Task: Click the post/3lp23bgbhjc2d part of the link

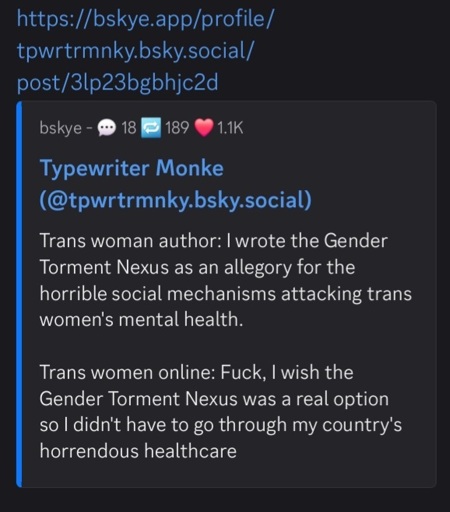Action: 118,83
